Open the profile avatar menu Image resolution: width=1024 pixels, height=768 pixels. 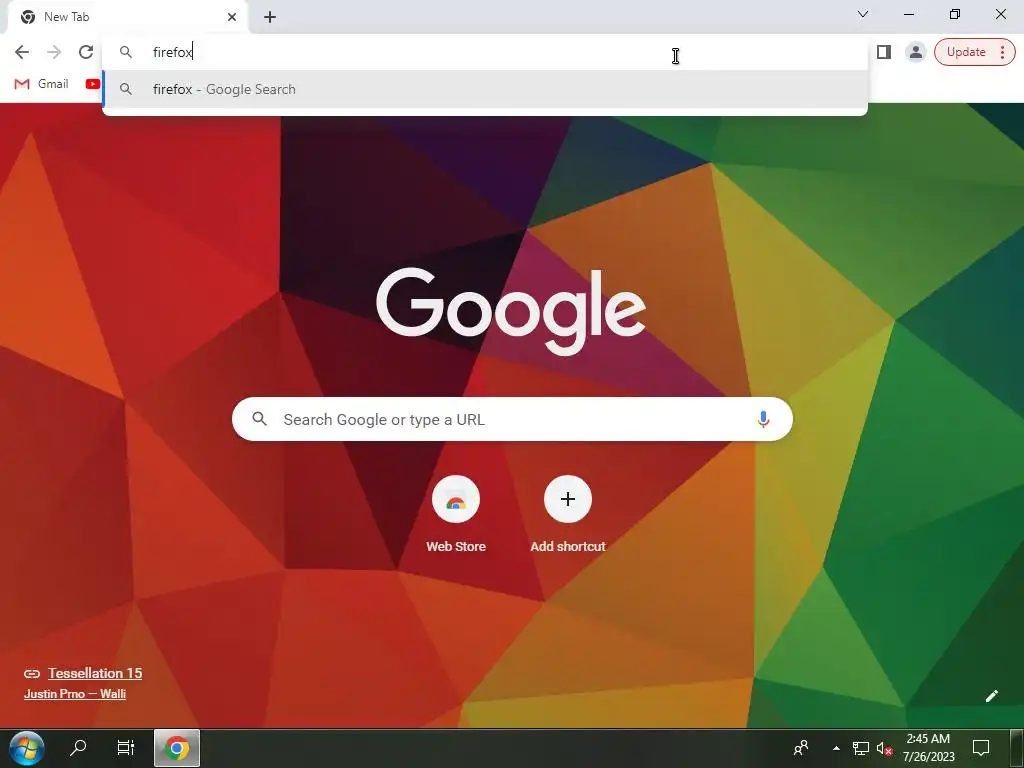pyautogui.click(x=916, y=52)
